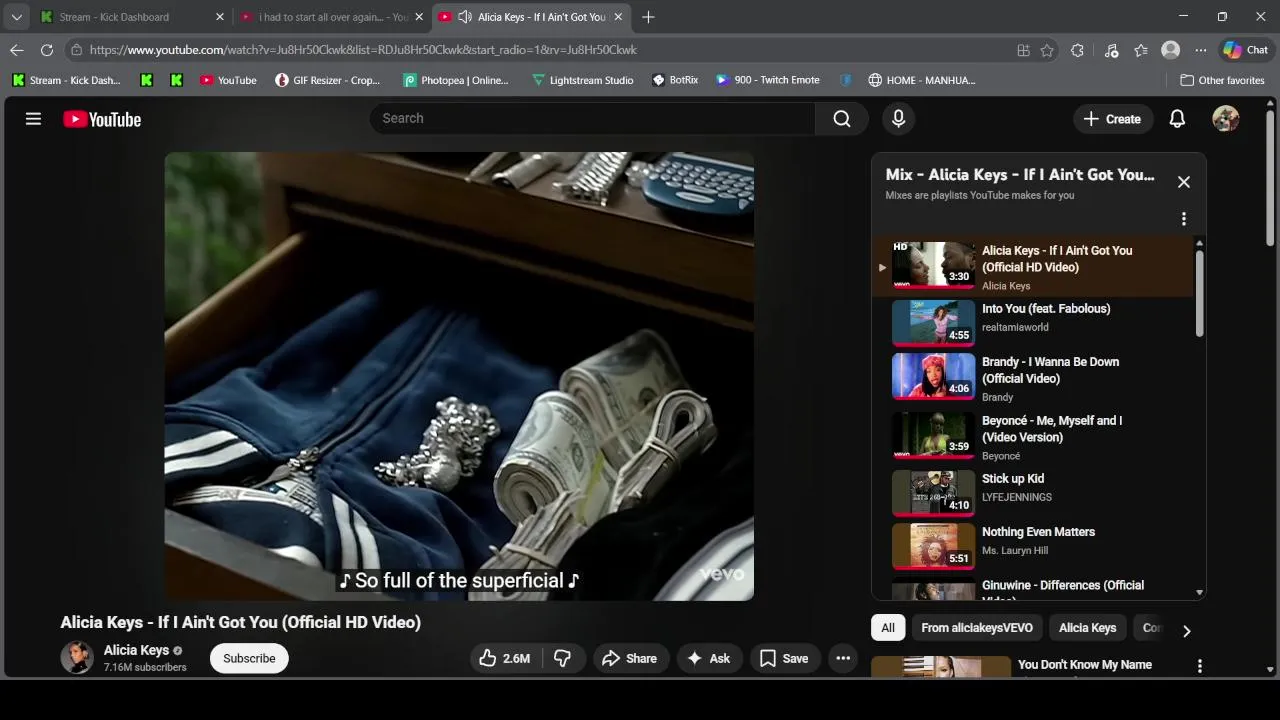Image resolution: width=1280 pixels, height=720 pixels.
Task: Open more actions under the video
Action: coord(843,658)
